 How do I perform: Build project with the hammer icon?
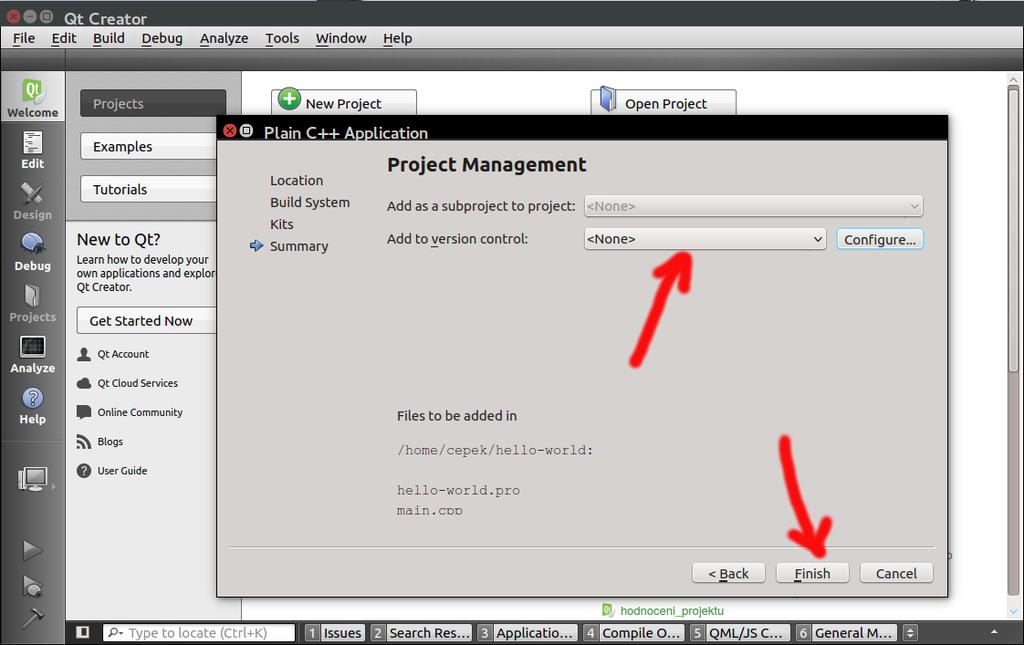pyautogui.click(x=32, y=617)
